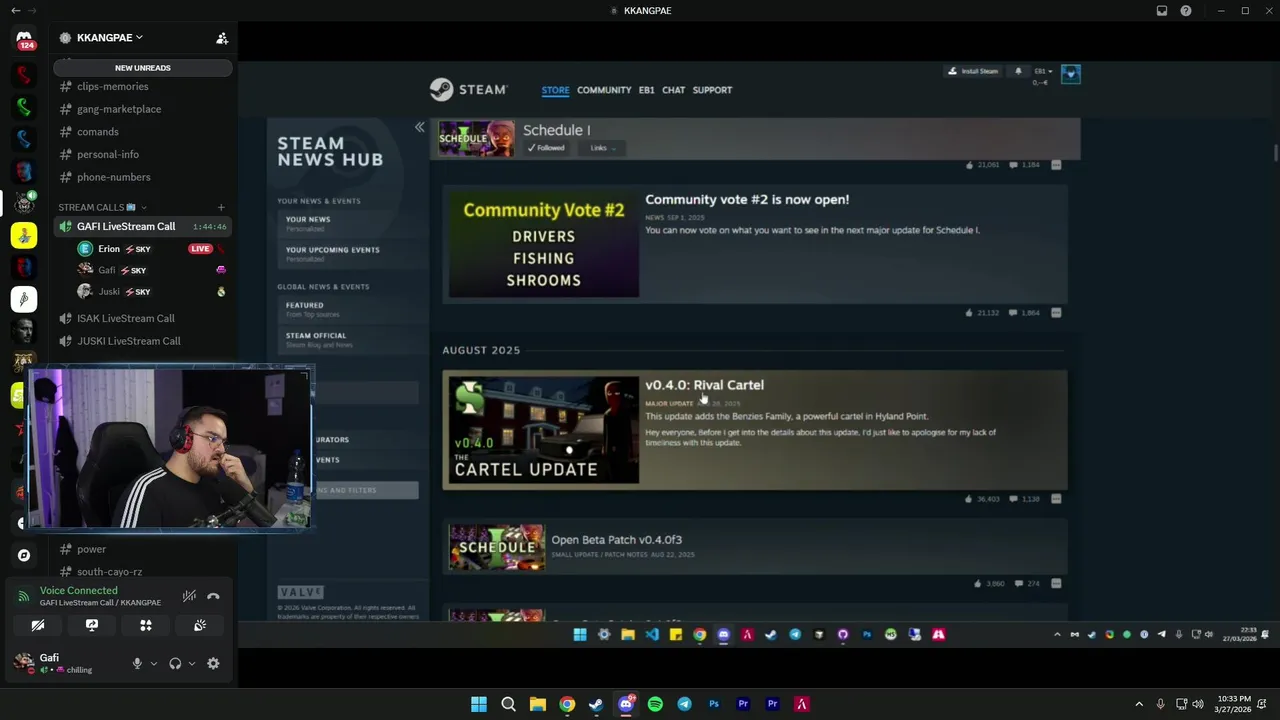Open the green phone server icon
Screen dimensions: 1280x720
click(24, 107)
